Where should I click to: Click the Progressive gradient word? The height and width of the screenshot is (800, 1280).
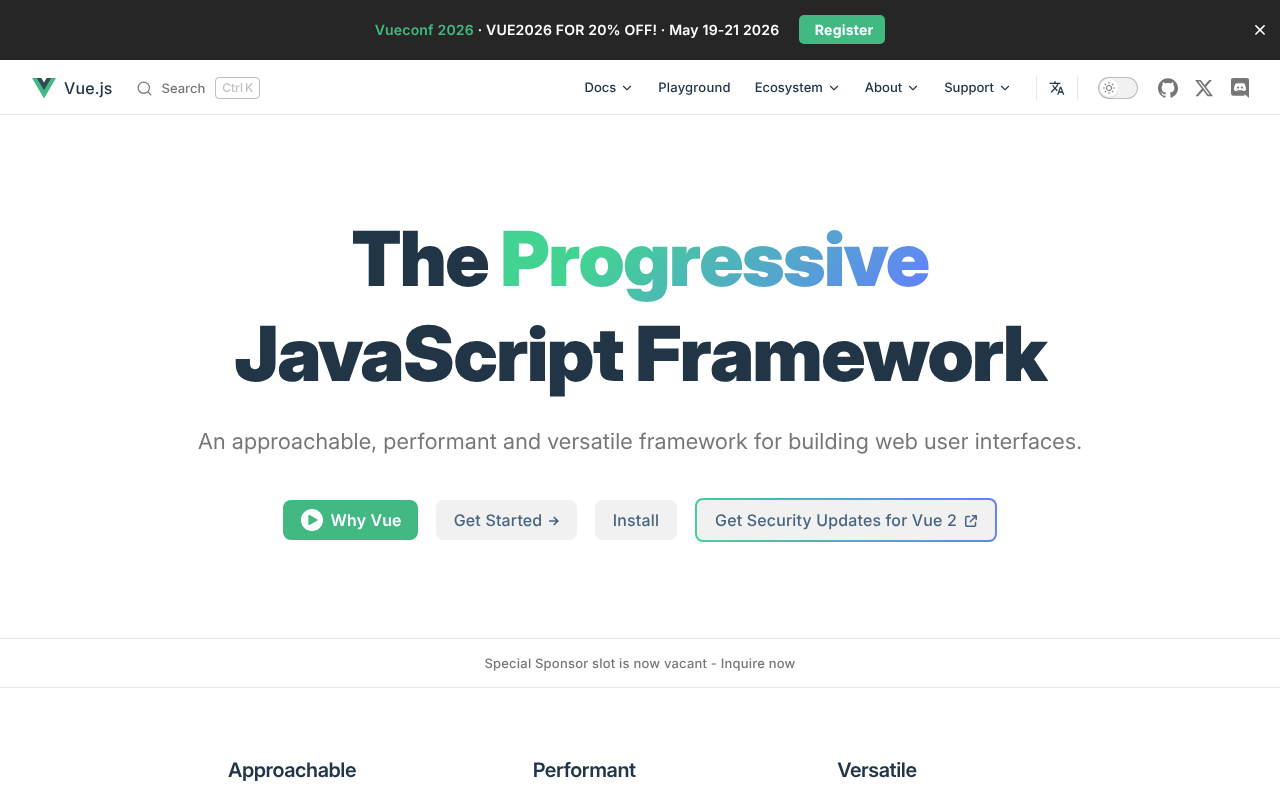point(714,262)
